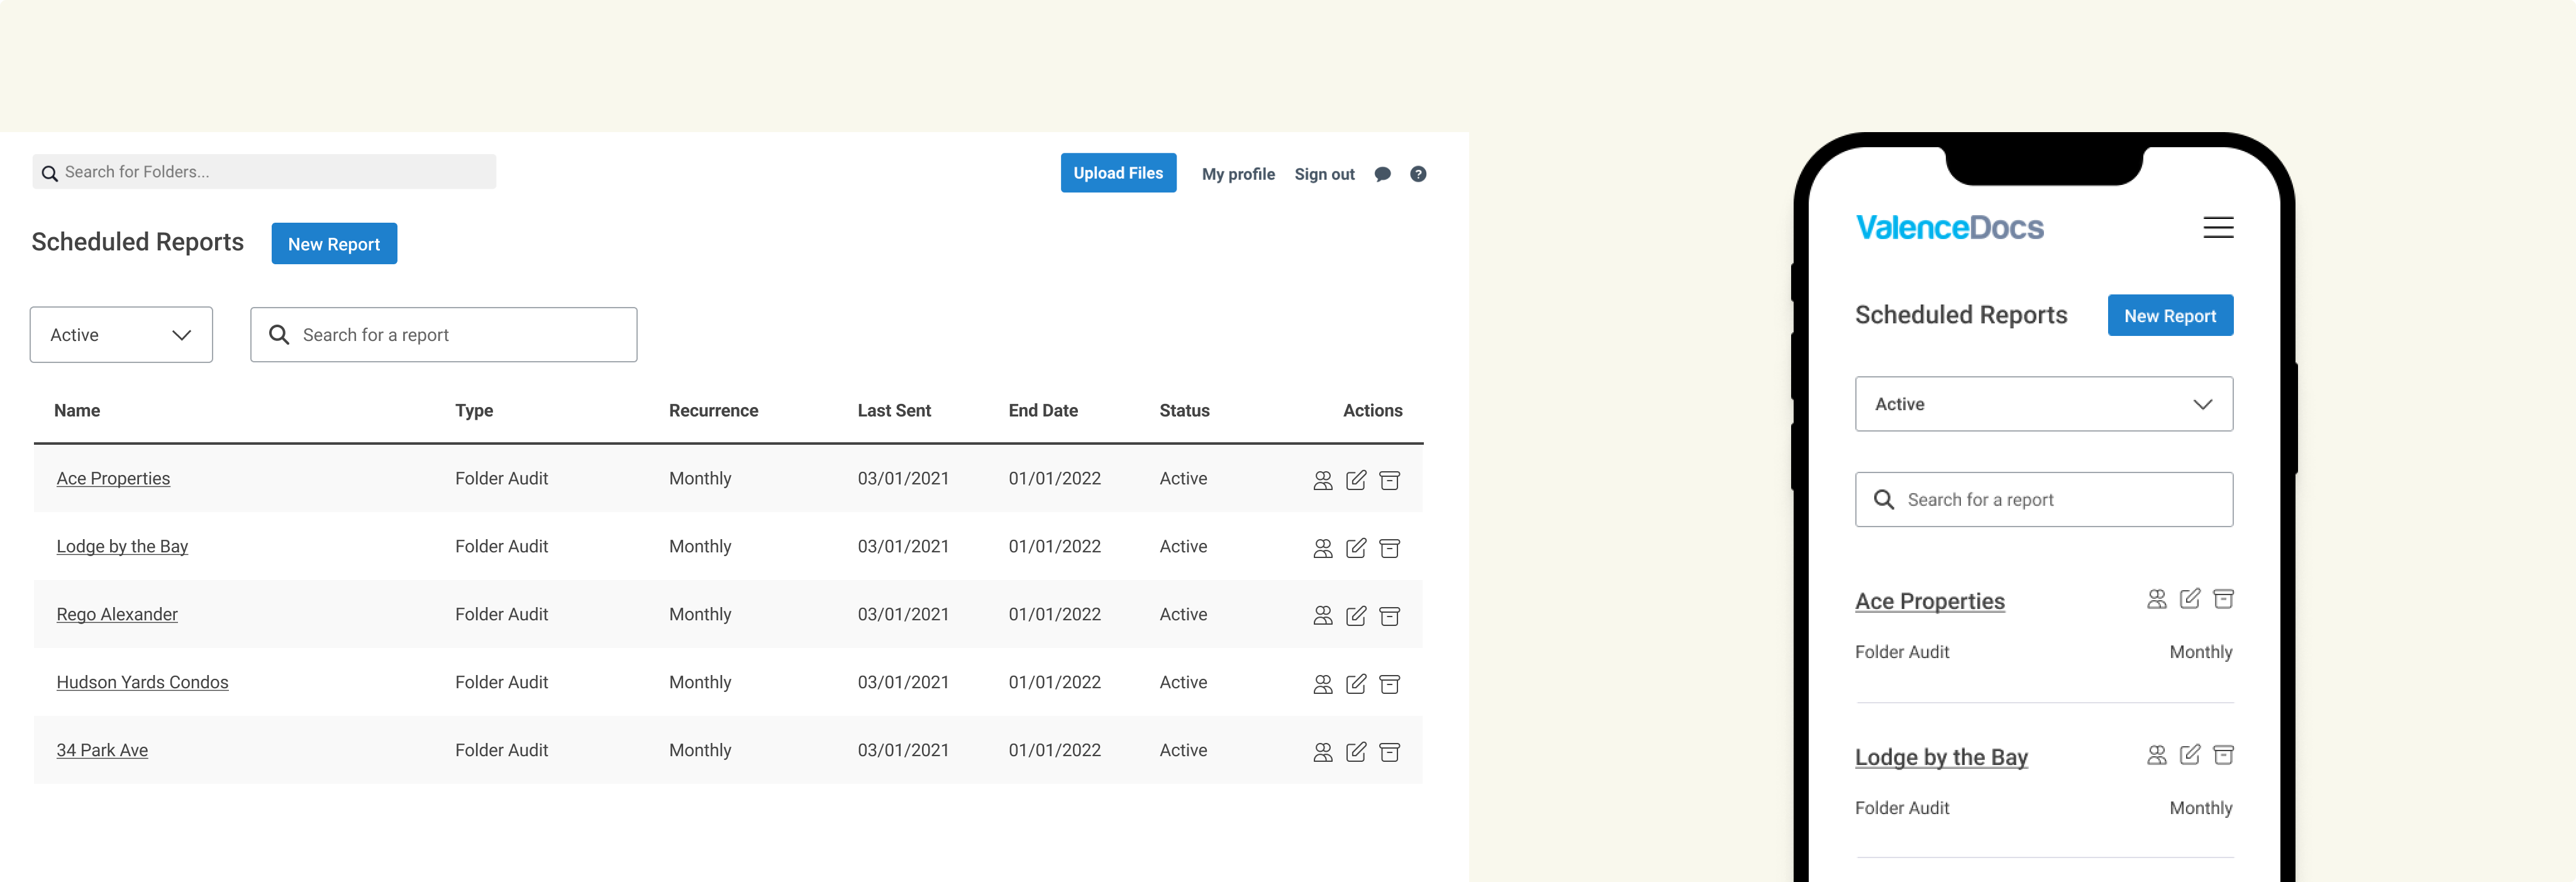The height and width of the screenshot is (882, 2576).
Task: Focus the Search for Folders field
Action: [264, 172]
